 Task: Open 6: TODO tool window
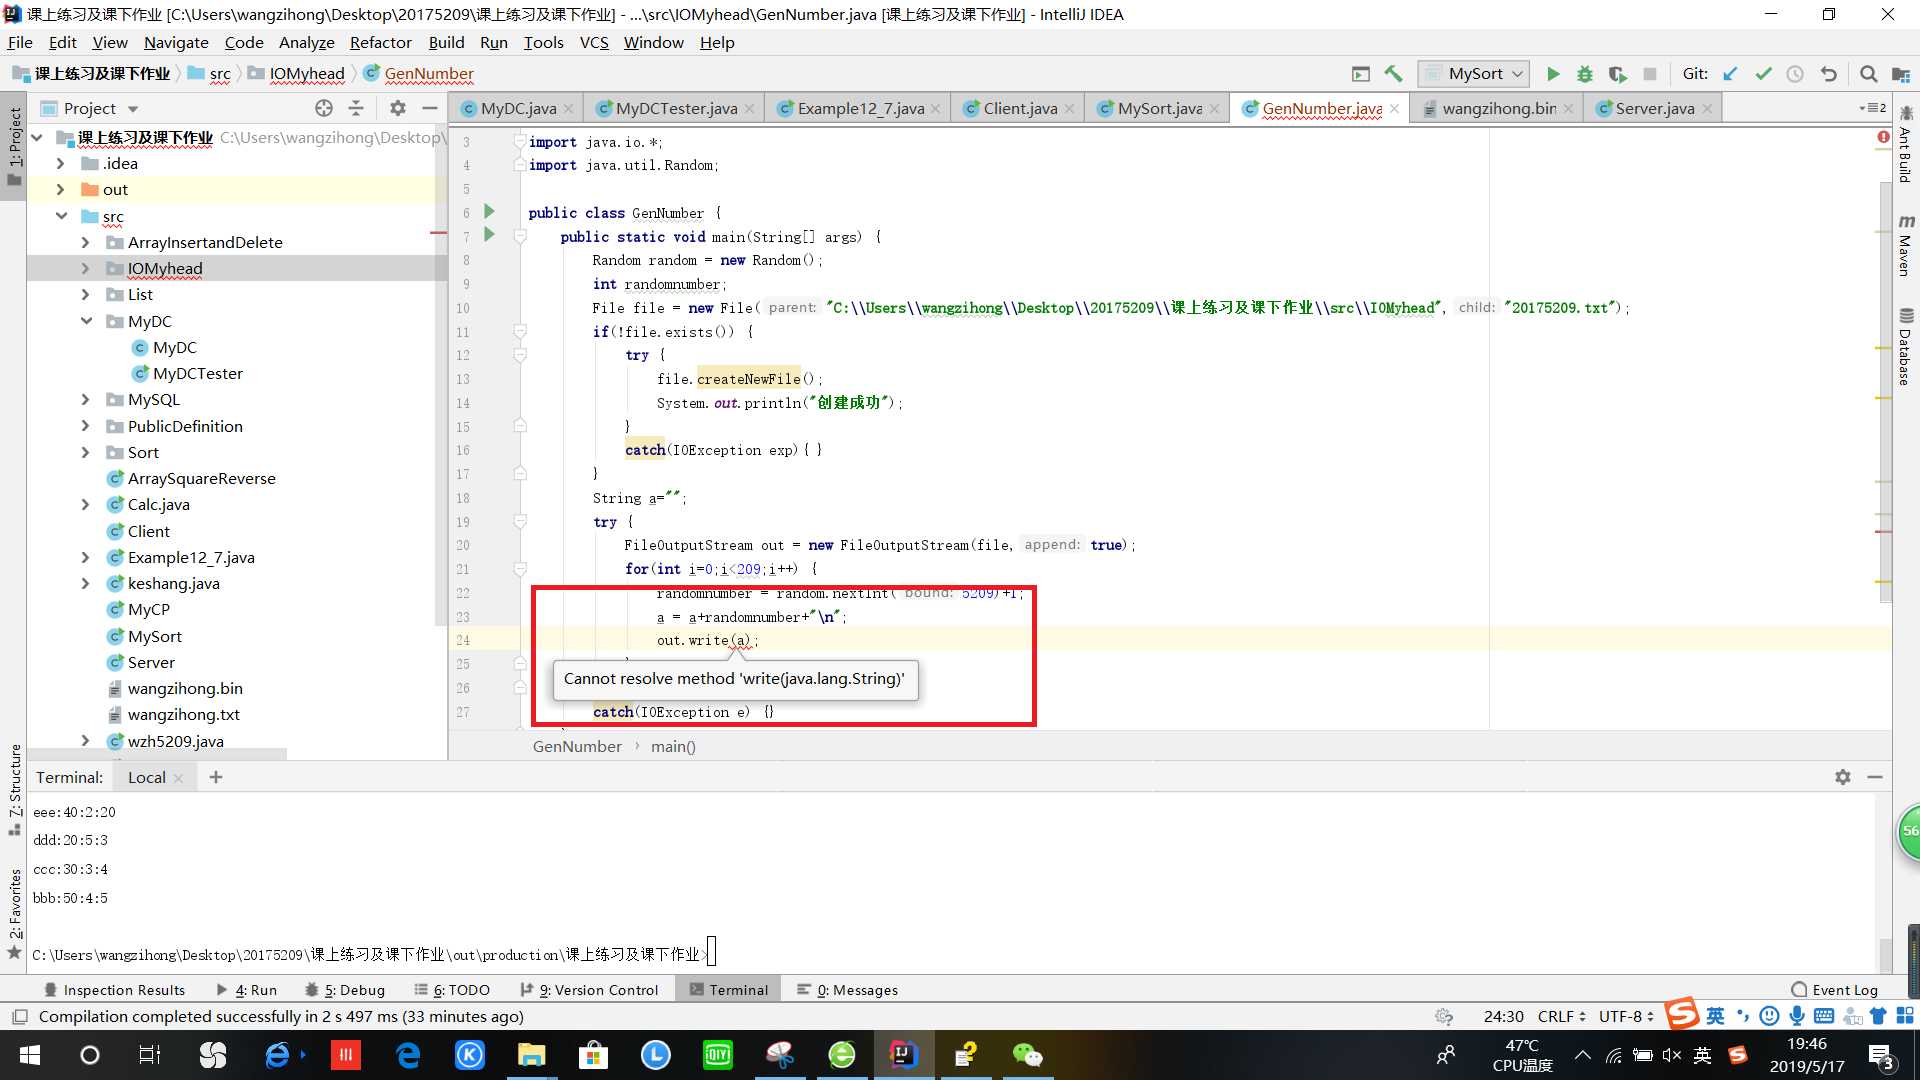452,990
